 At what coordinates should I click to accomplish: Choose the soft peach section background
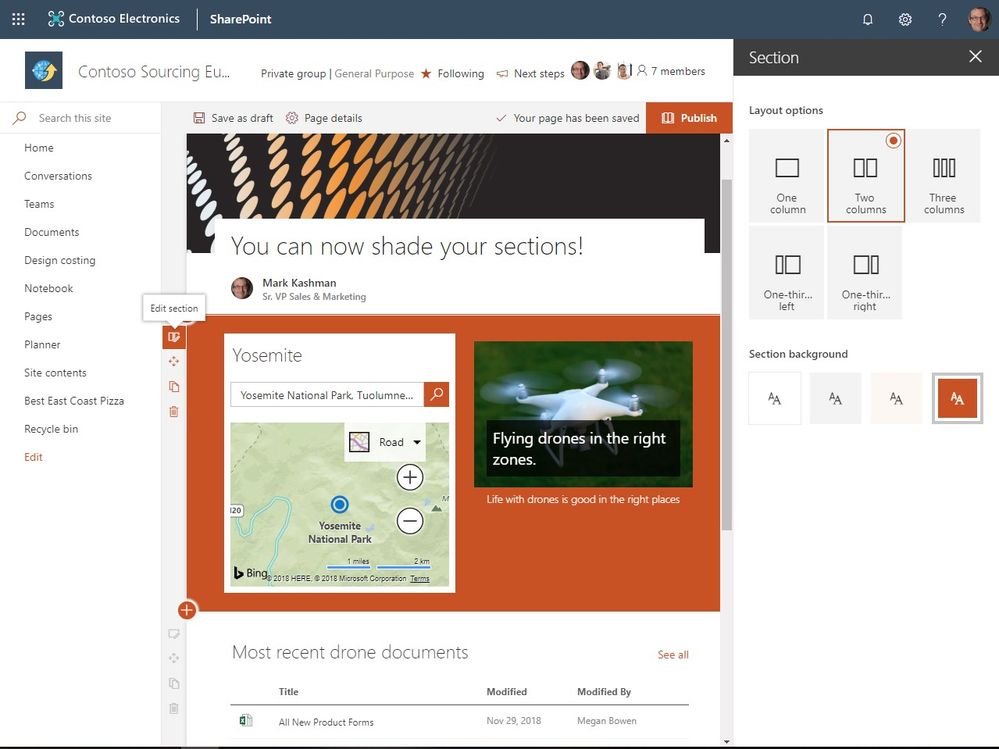pyautogui.click(x=896, y=398)
